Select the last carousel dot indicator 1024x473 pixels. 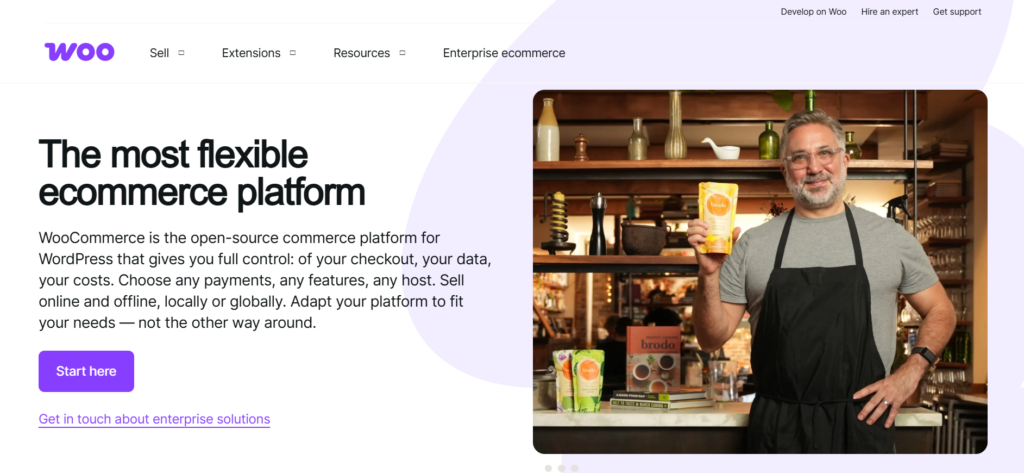pos(575,468)
